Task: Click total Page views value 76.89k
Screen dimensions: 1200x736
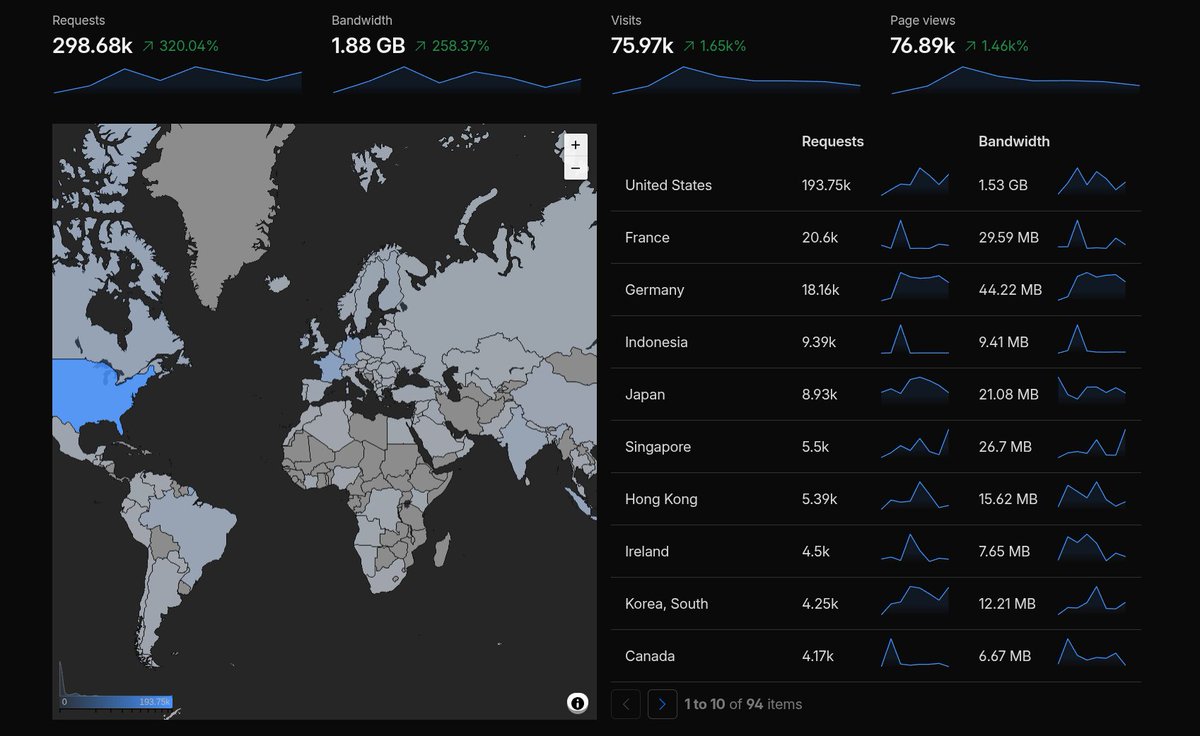Action: [x=923, y=45]
